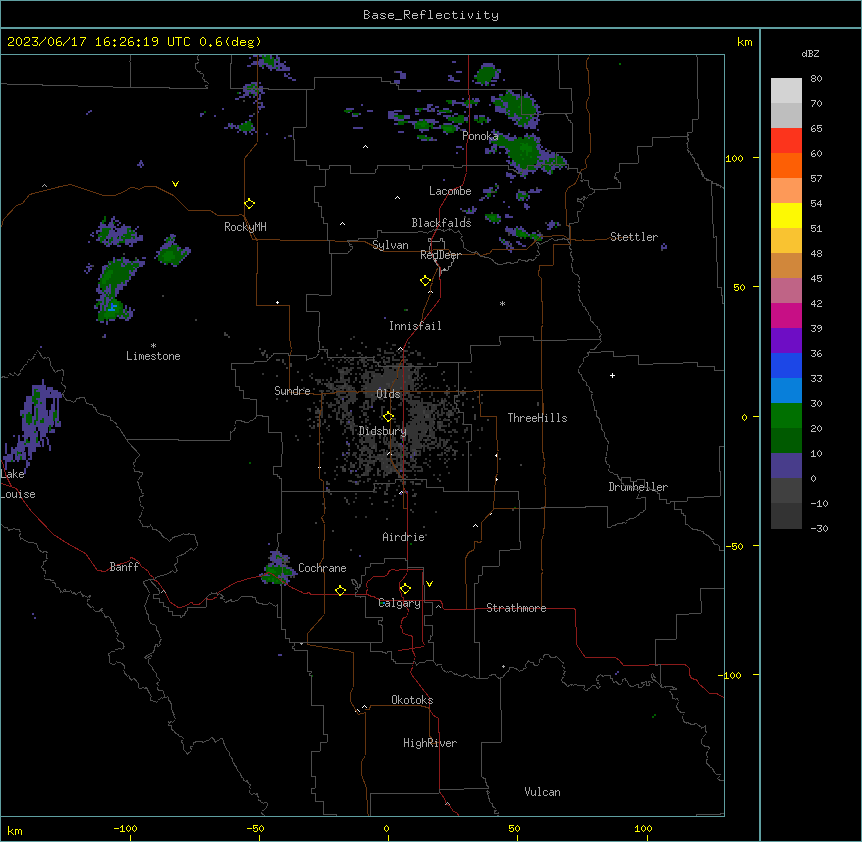Image resolution: width=862 pixels, height=842 pixels.
Task: Click the royal blue 36 dBZ legend swatch
Action: point(786,365)
